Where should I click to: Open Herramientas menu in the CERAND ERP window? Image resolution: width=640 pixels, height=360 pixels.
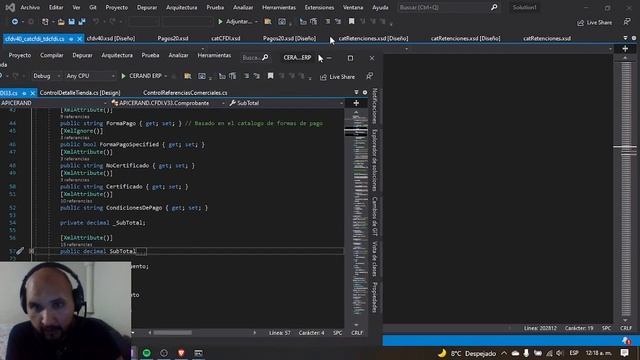click(214, 55)
